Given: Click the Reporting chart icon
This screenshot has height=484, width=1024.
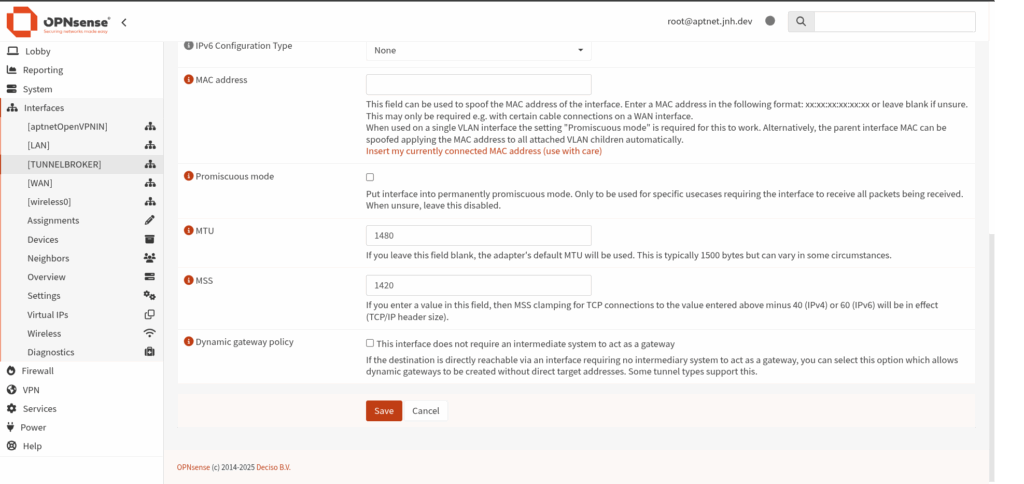Looking at the screenshot, I should pos(11,70).
